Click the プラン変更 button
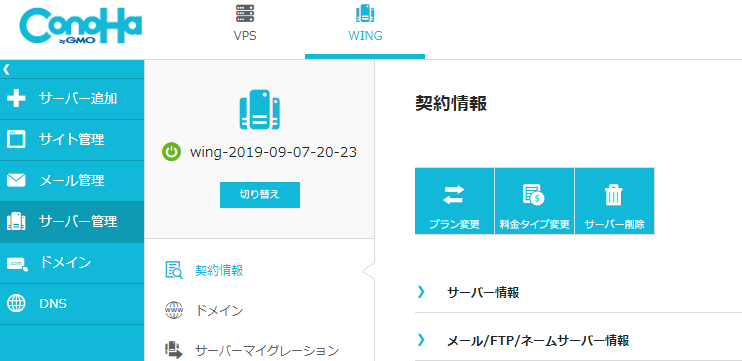 454,201
